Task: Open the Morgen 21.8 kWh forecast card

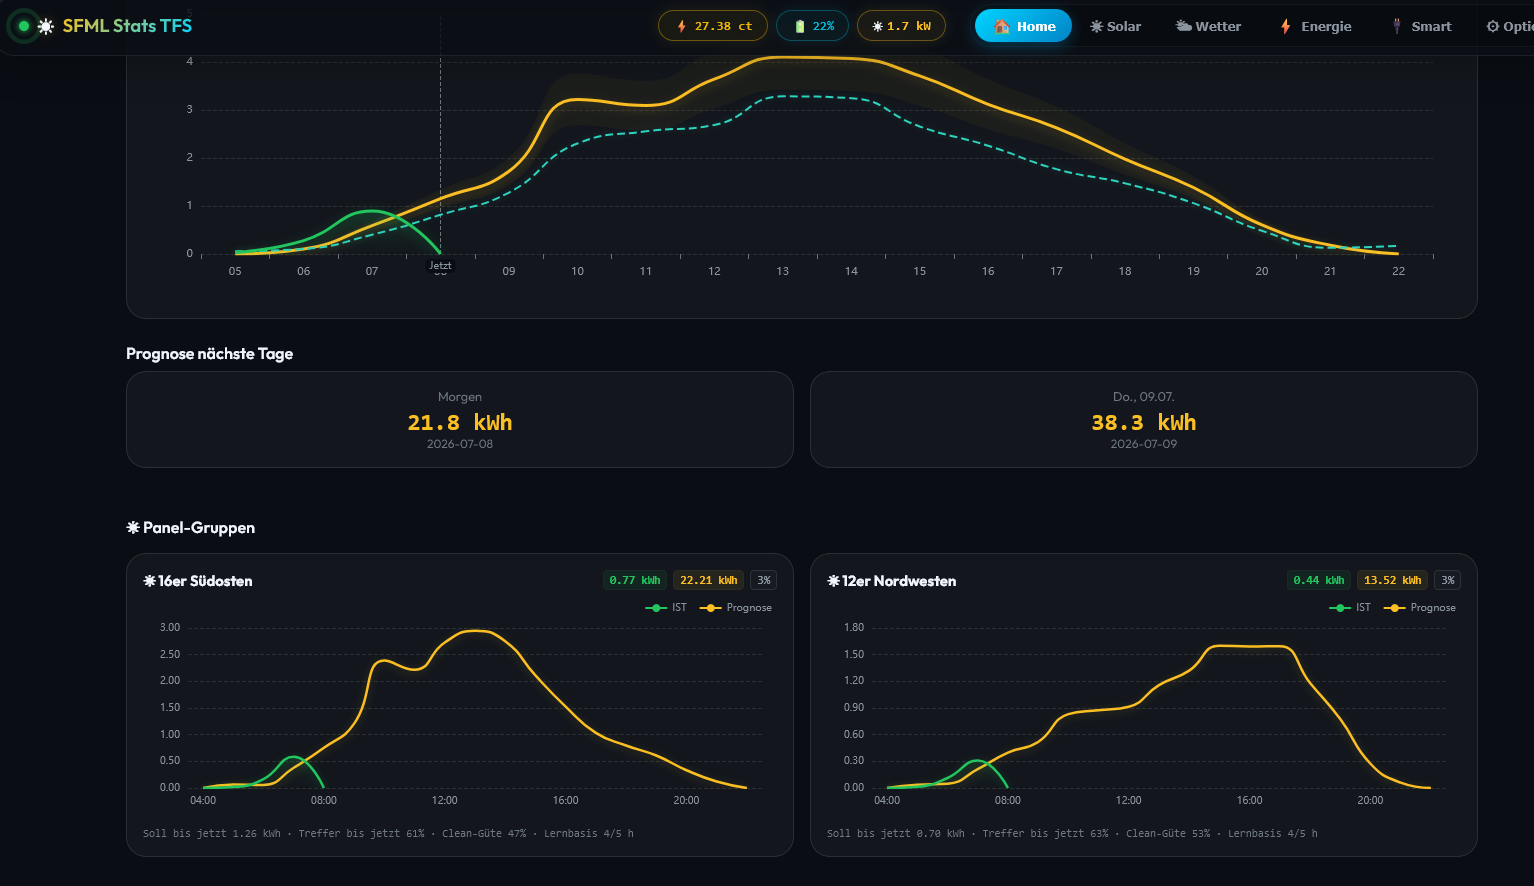Action: (460, 419)
